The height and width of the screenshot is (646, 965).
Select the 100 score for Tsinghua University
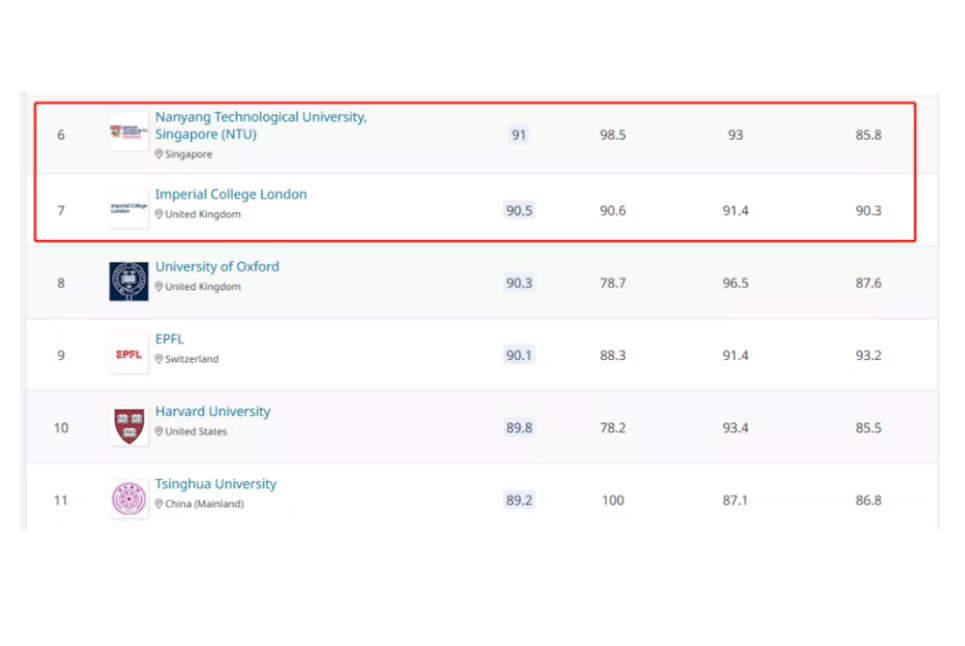613,500
